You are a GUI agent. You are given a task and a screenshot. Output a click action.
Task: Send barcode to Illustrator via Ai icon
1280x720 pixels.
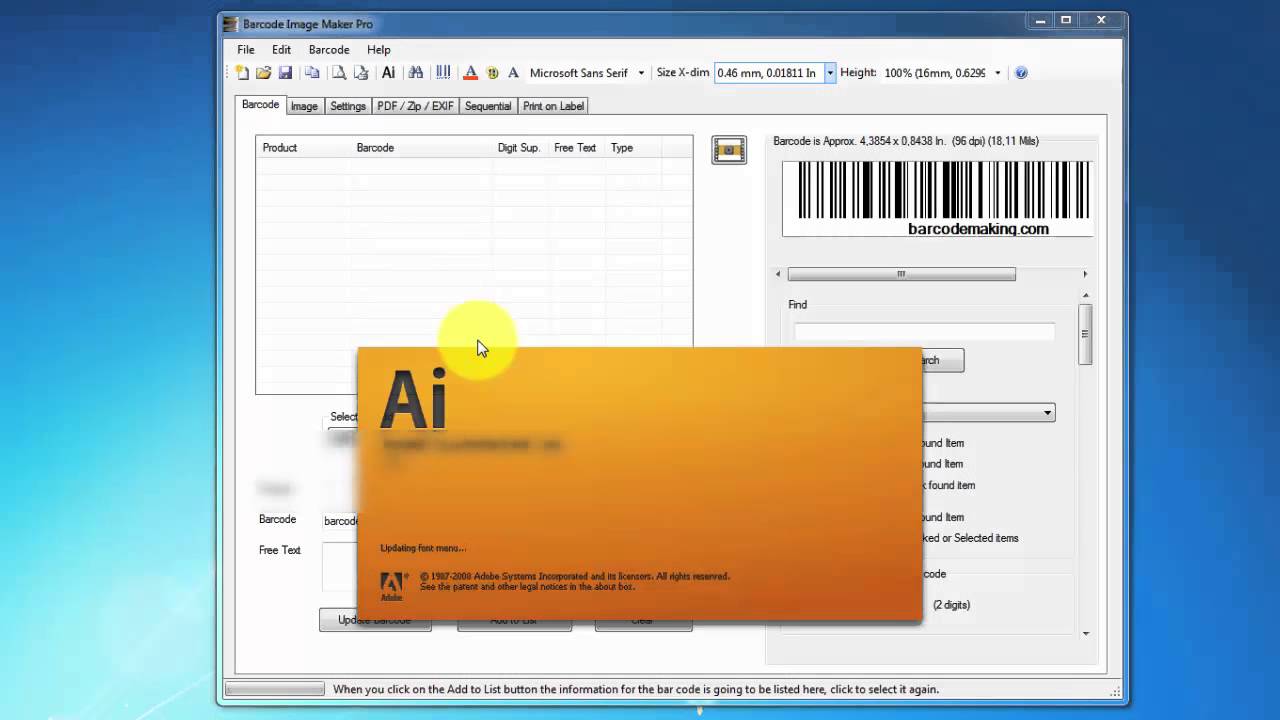click(x=389, y=72)
